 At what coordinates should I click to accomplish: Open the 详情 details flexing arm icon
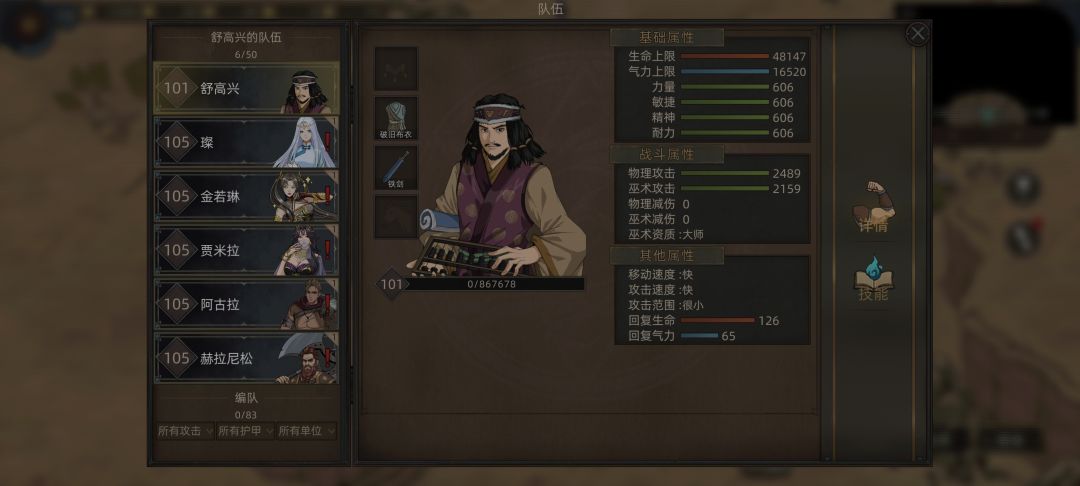tap(873, 207)
